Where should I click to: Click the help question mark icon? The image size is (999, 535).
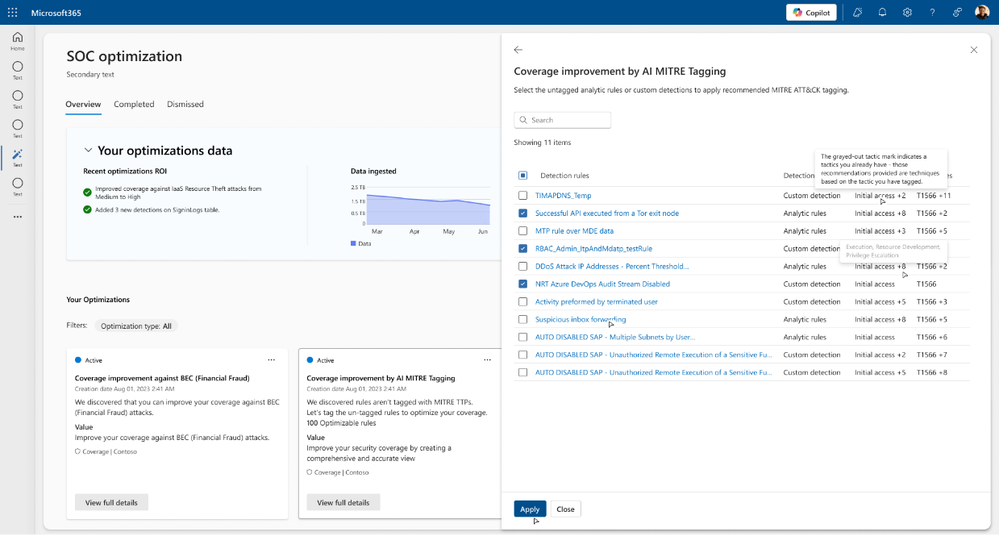point(932,13)
